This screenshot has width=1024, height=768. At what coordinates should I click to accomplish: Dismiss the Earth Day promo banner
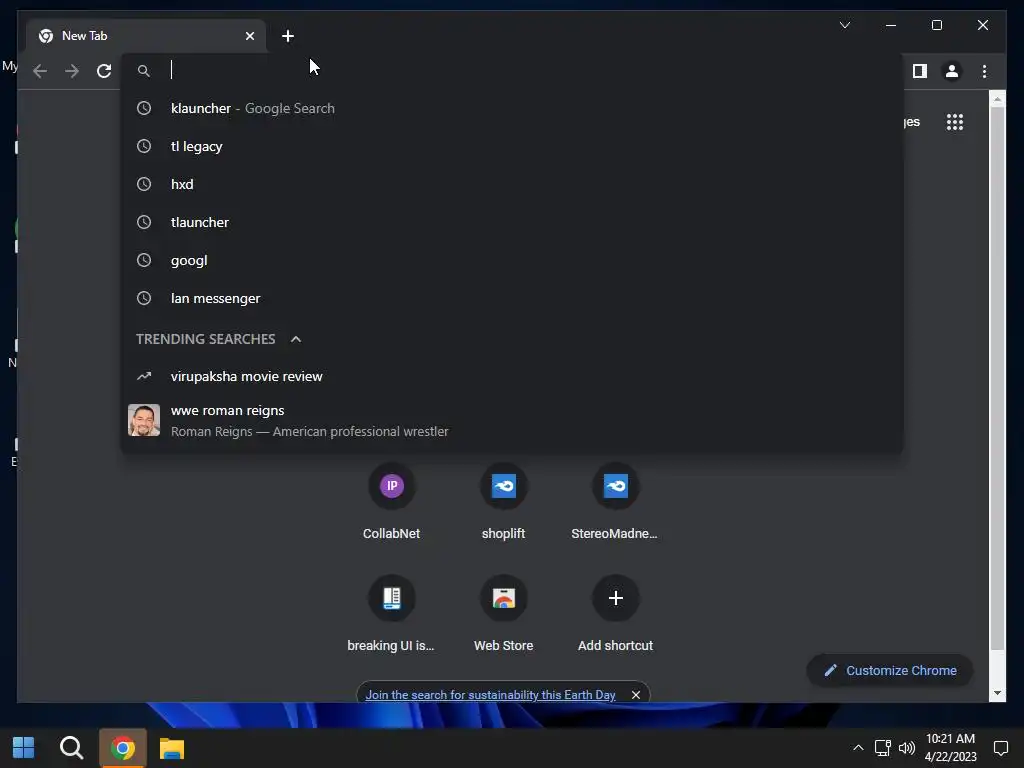click(x=635, y=695)
